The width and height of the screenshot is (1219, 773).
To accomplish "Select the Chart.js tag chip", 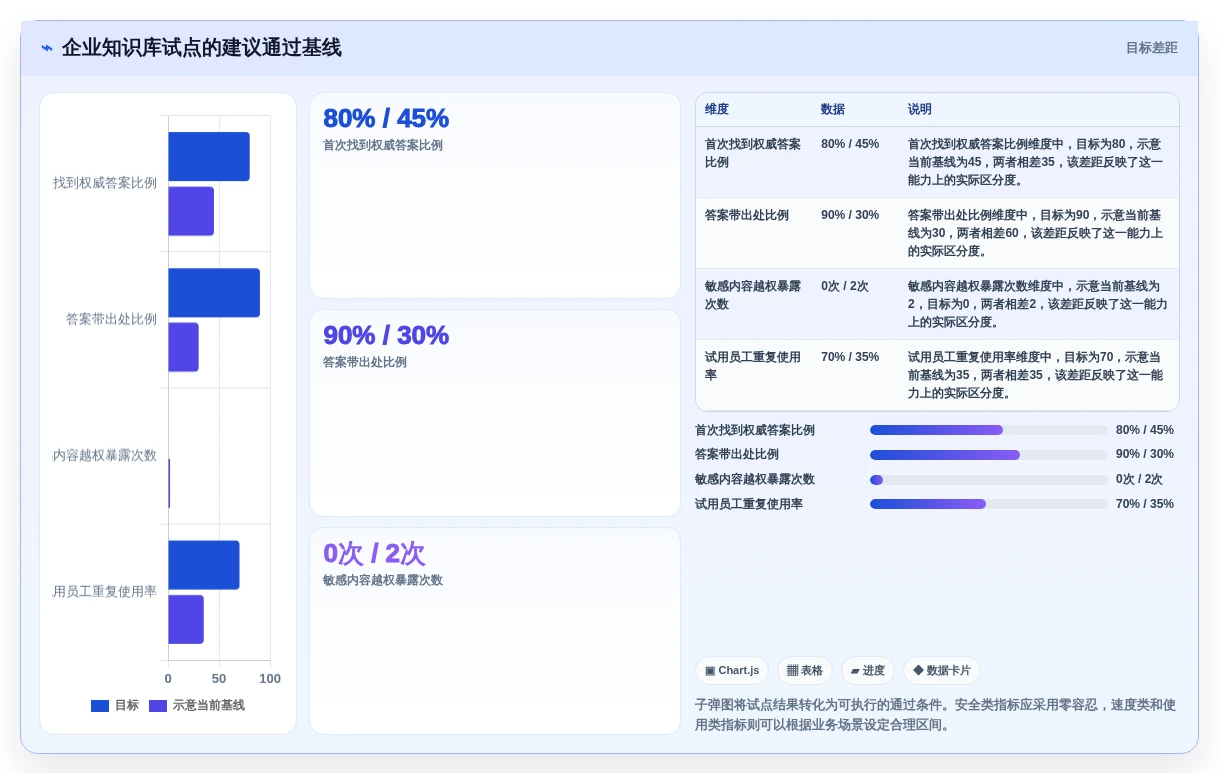I will coord(732,671).
